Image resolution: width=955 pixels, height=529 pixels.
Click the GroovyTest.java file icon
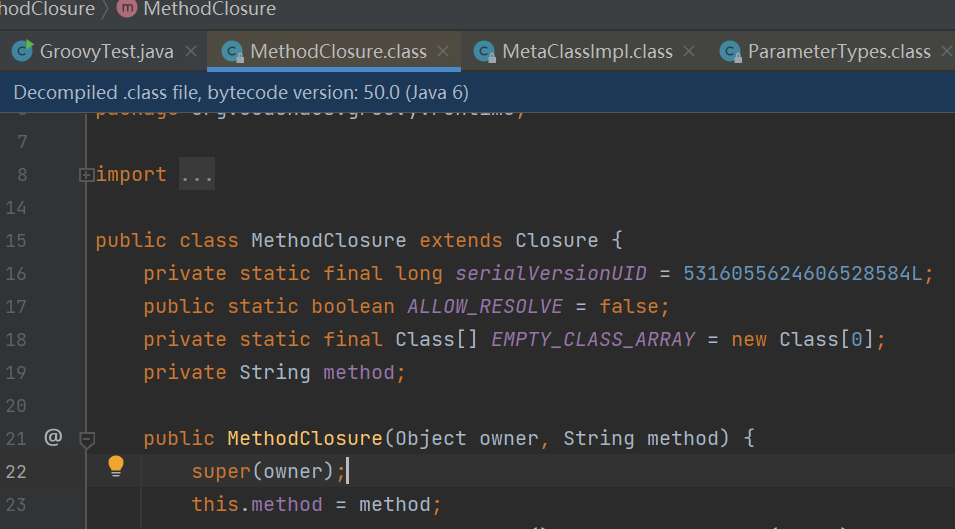23,51
